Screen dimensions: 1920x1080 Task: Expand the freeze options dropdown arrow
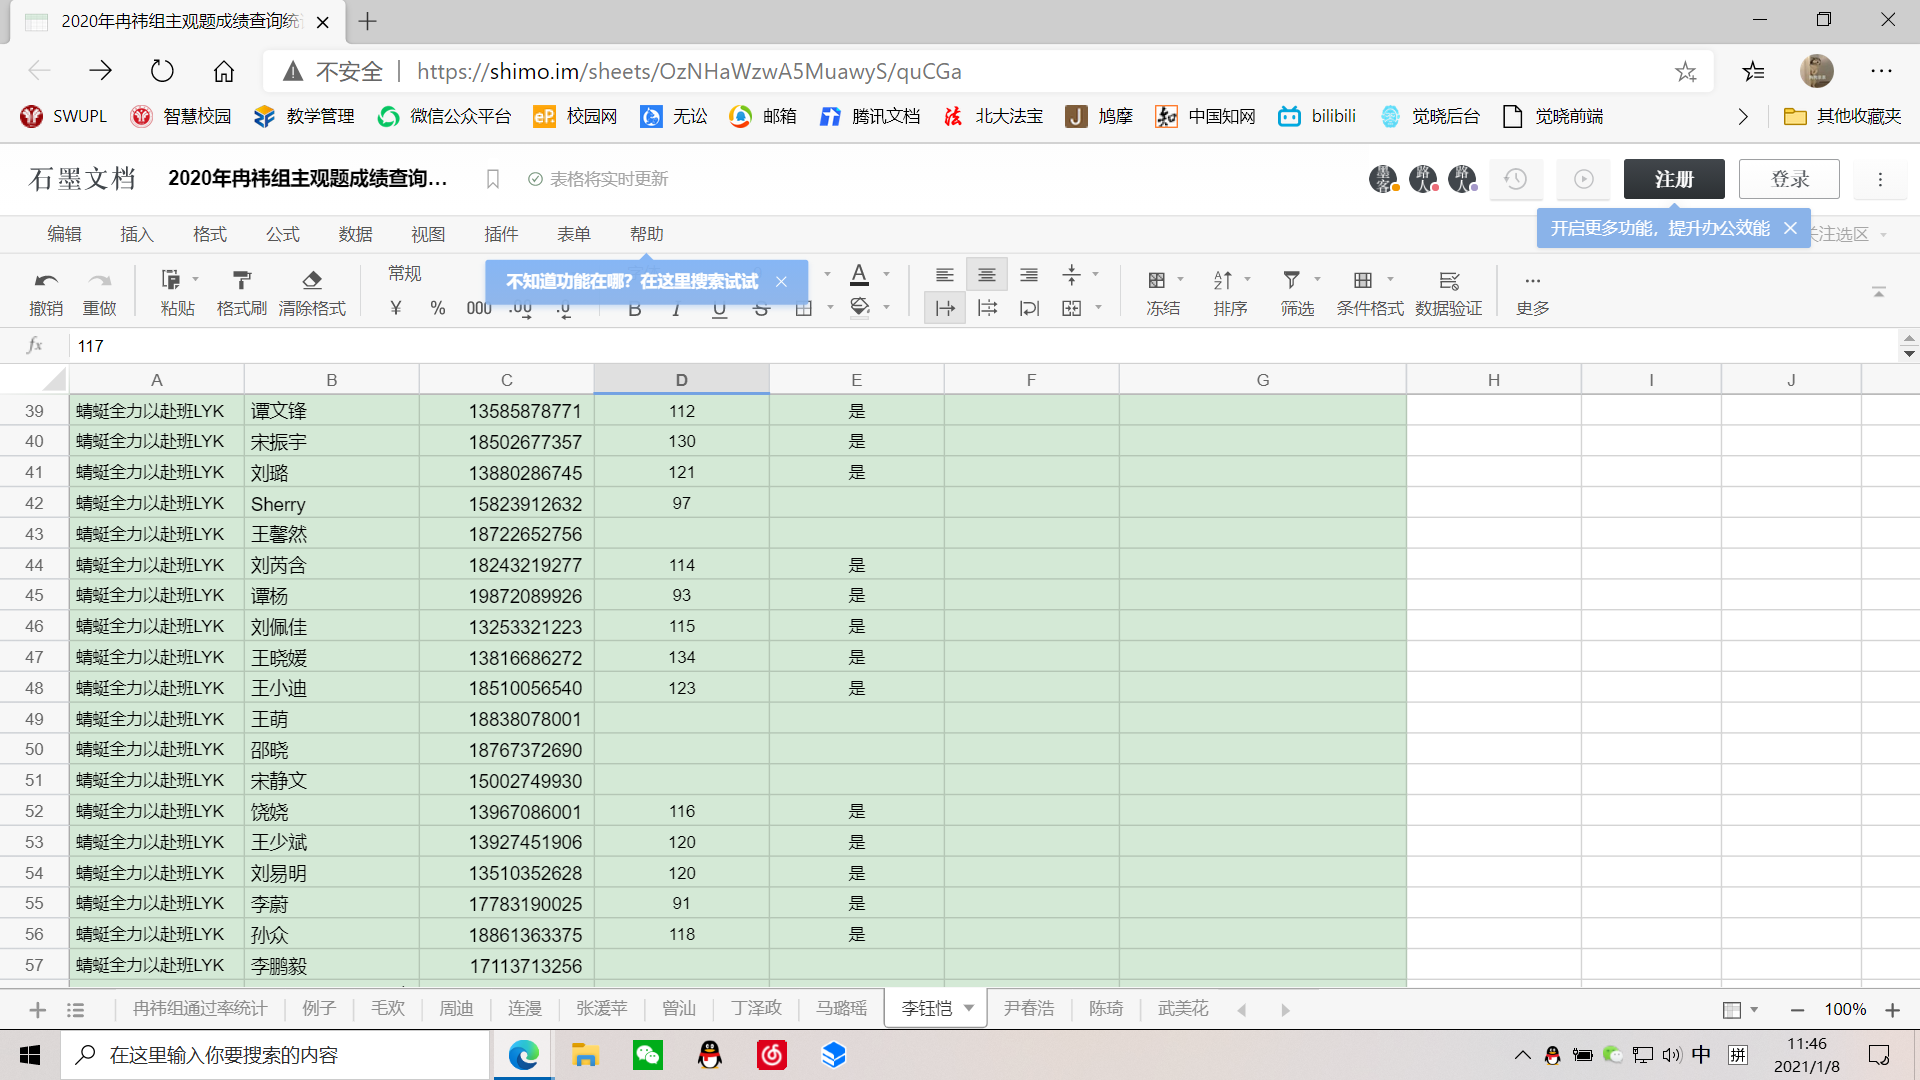pos(1181,280)
